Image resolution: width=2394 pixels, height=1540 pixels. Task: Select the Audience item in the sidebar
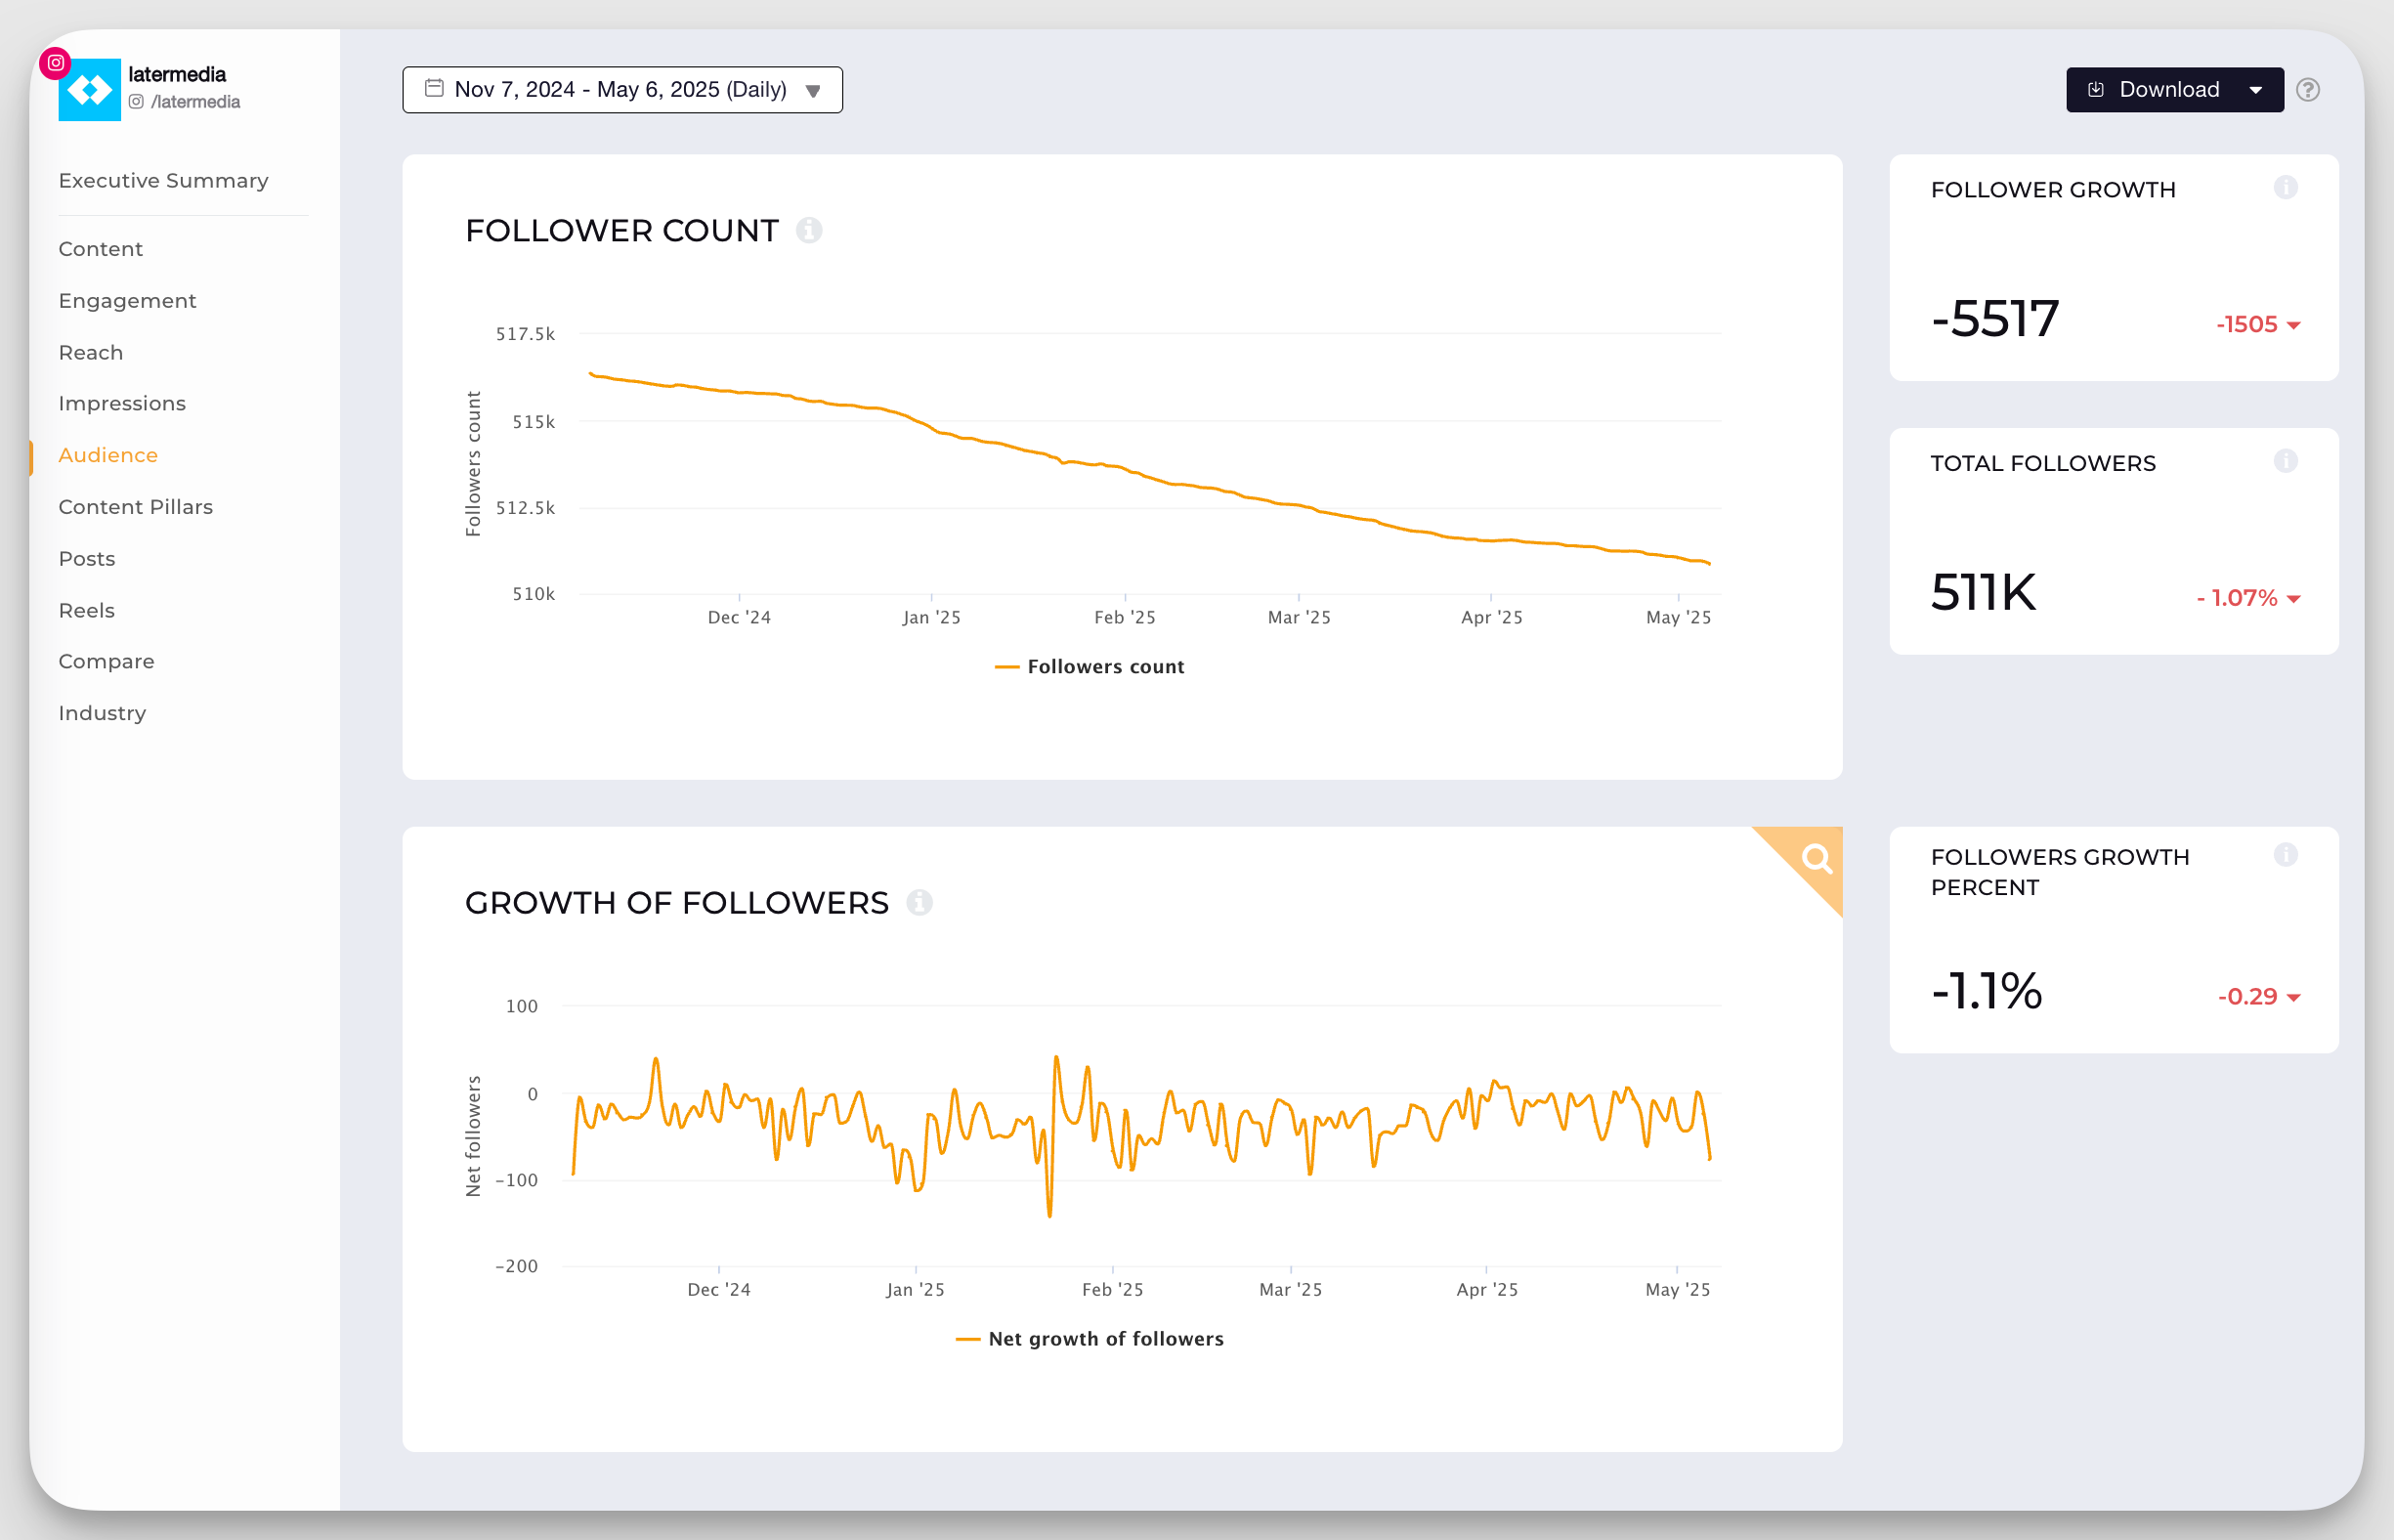[x=108, y=455]
